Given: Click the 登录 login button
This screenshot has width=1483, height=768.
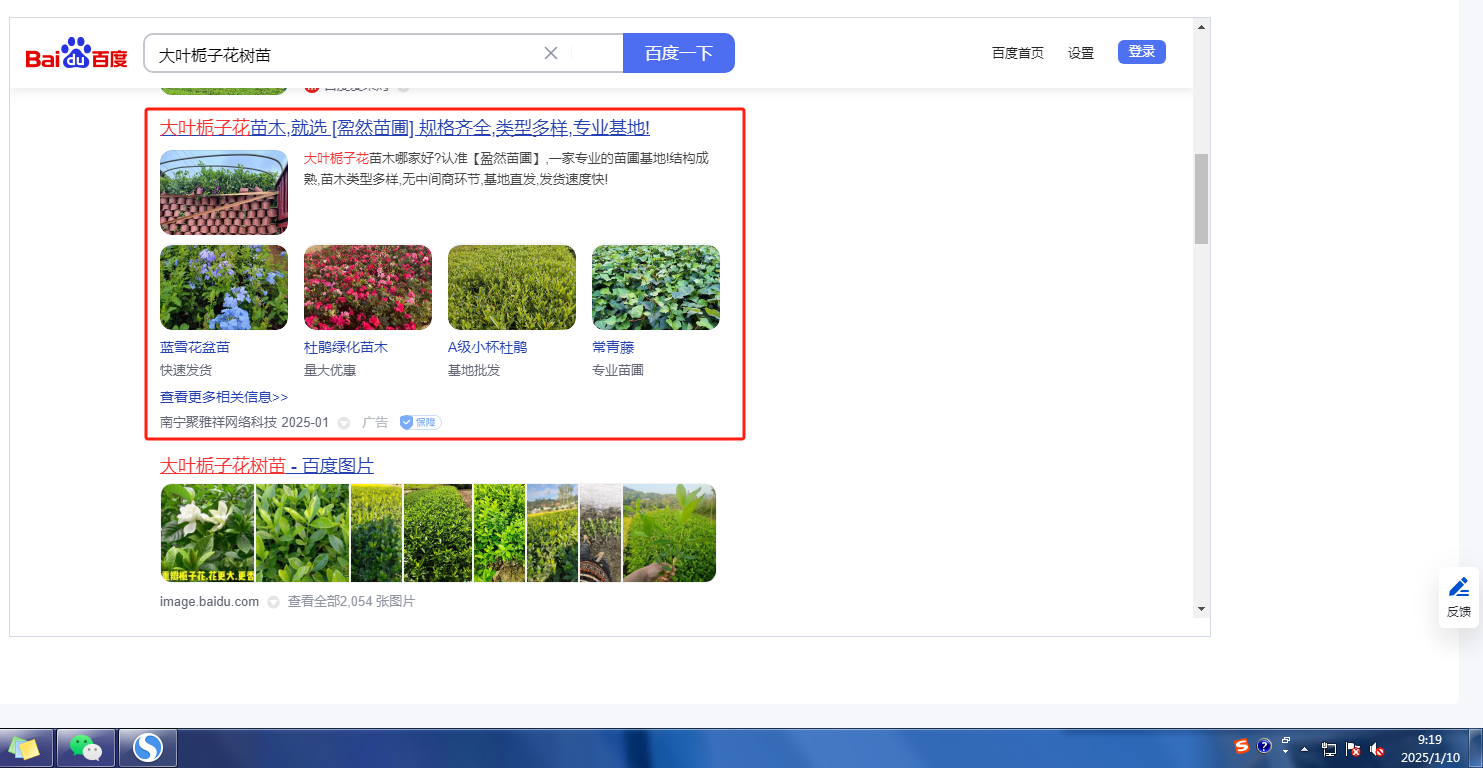Looking at the screenshot, I should click(x=1142, y=52).
